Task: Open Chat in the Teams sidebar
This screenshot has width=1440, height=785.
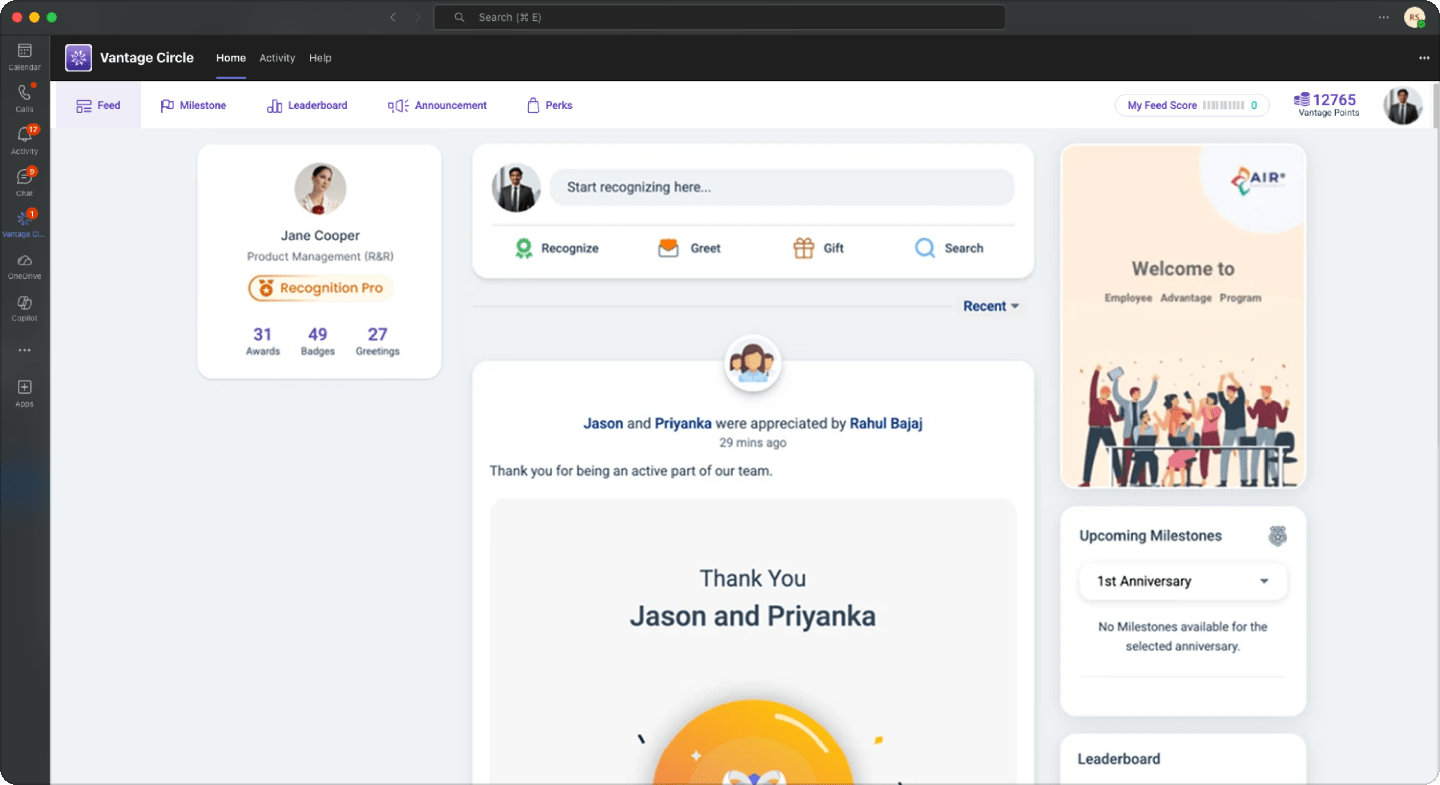Action: pyautogui.click(x=24, y=182)
